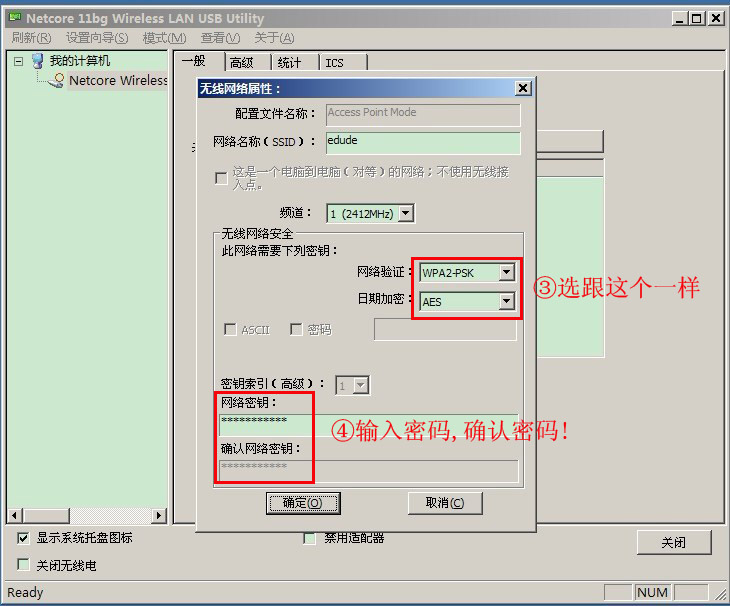Select the 我的计算机 tree item text

coord(80,61)
